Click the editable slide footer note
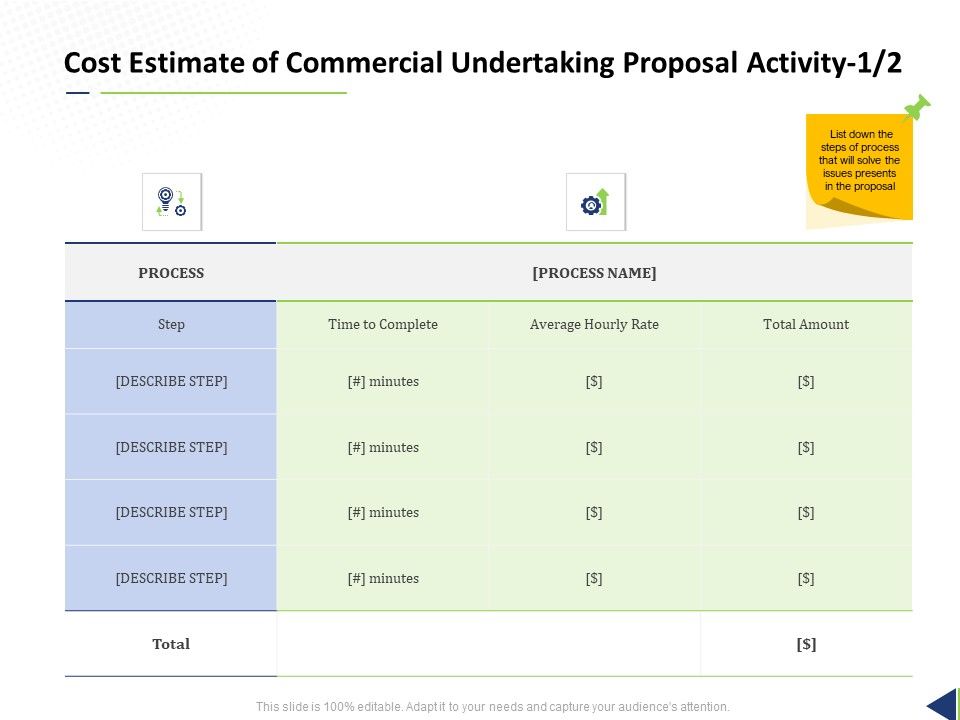The width and height of the screenshot is (960, 720). 492,706
